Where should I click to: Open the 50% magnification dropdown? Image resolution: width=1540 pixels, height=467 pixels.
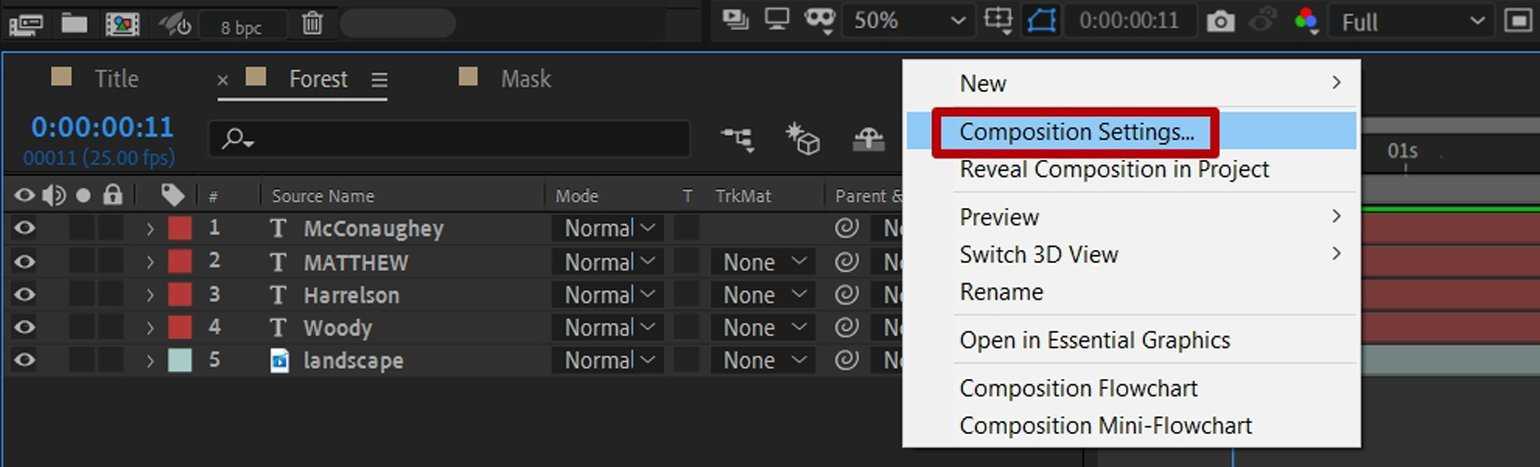coord(906,21)
